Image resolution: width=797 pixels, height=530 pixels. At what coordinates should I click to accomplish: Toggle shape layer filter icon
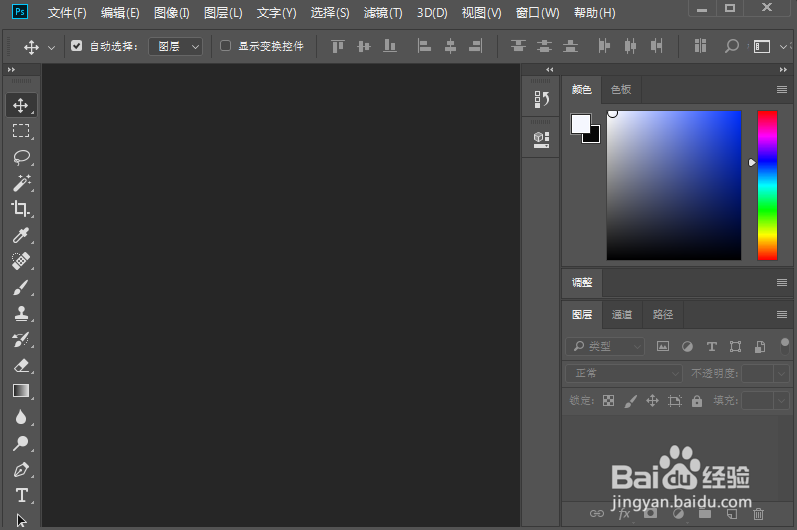click(x=735, y=347)
